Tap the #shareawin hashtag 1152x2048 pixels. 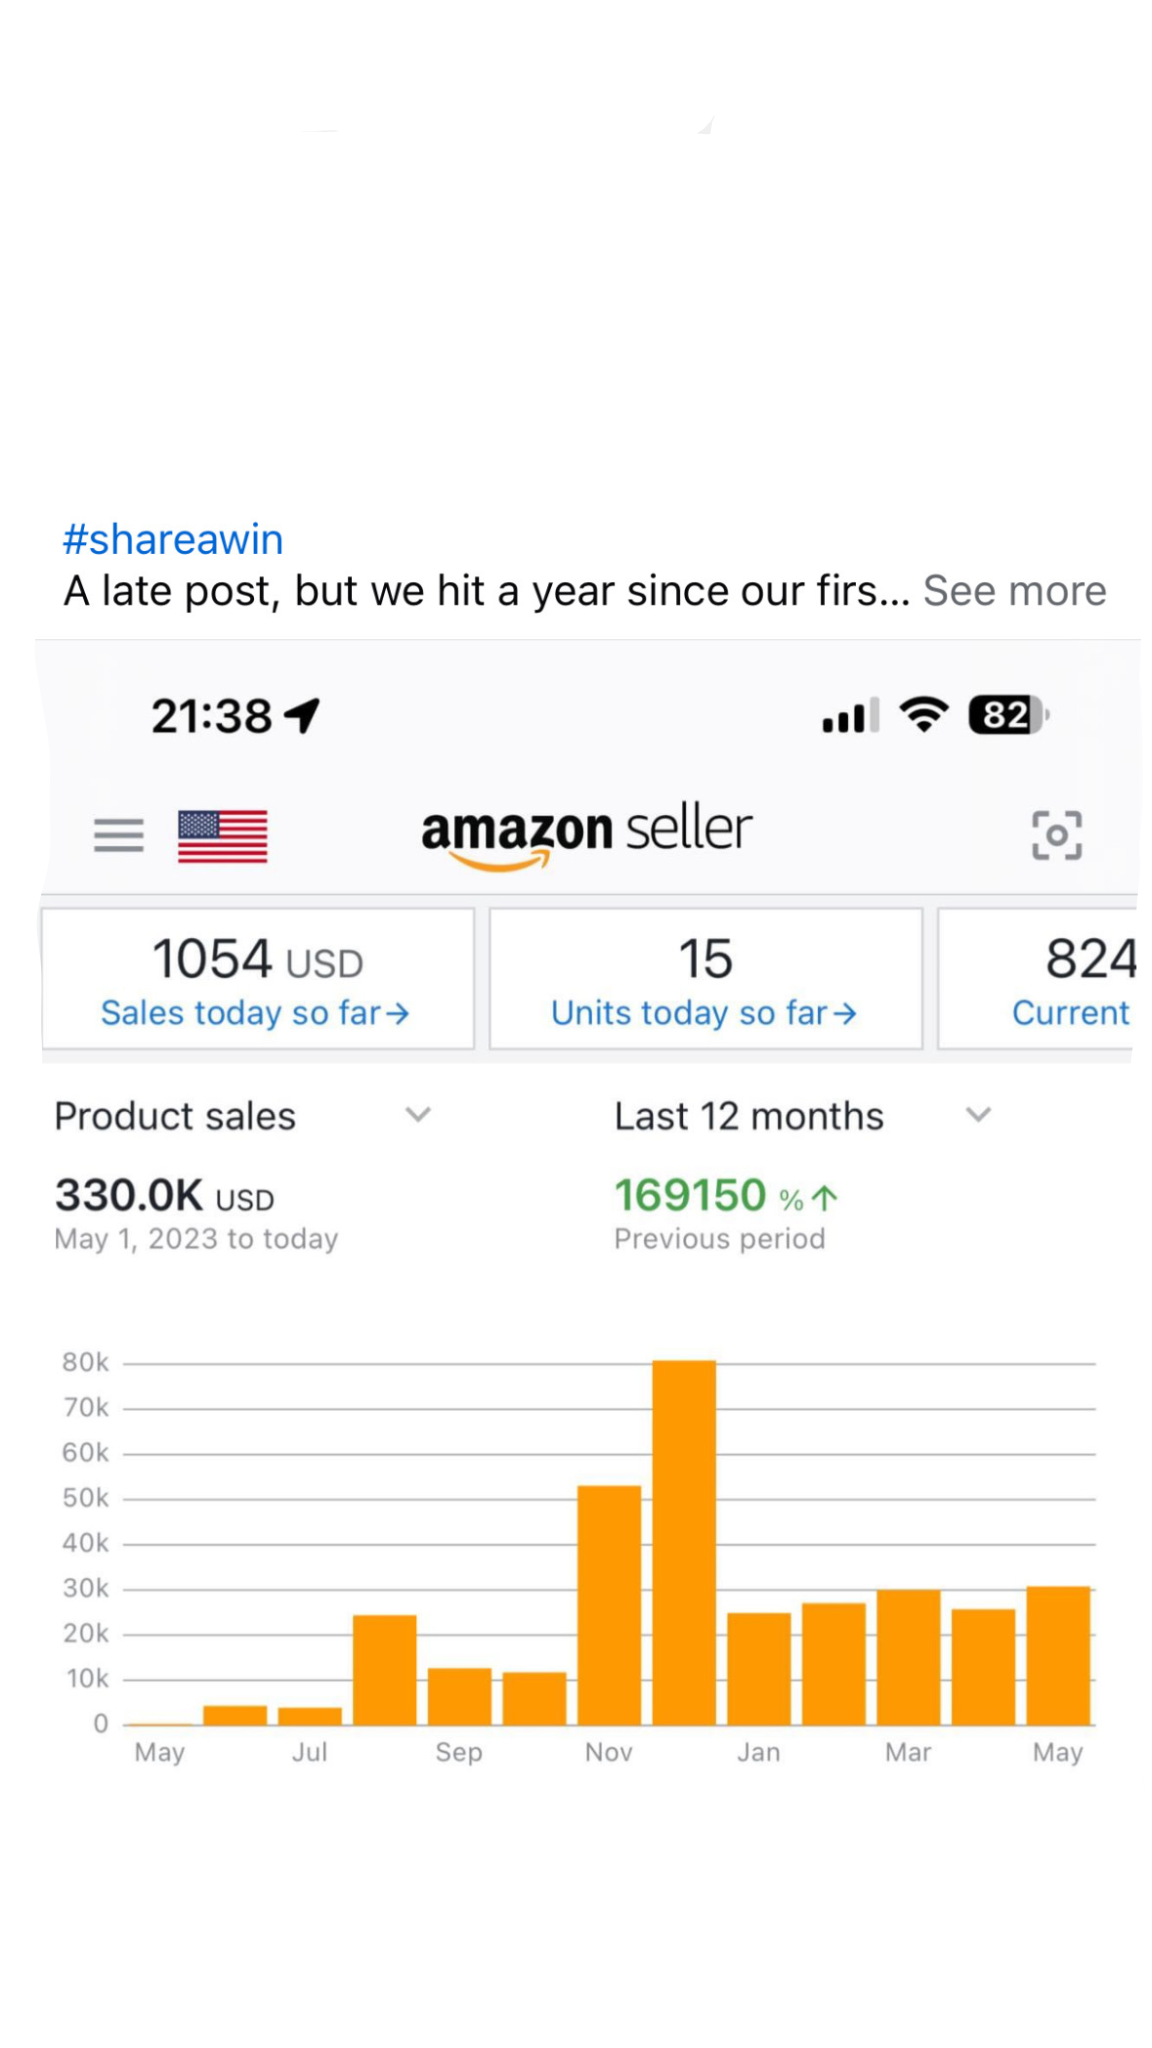(173, 539)
